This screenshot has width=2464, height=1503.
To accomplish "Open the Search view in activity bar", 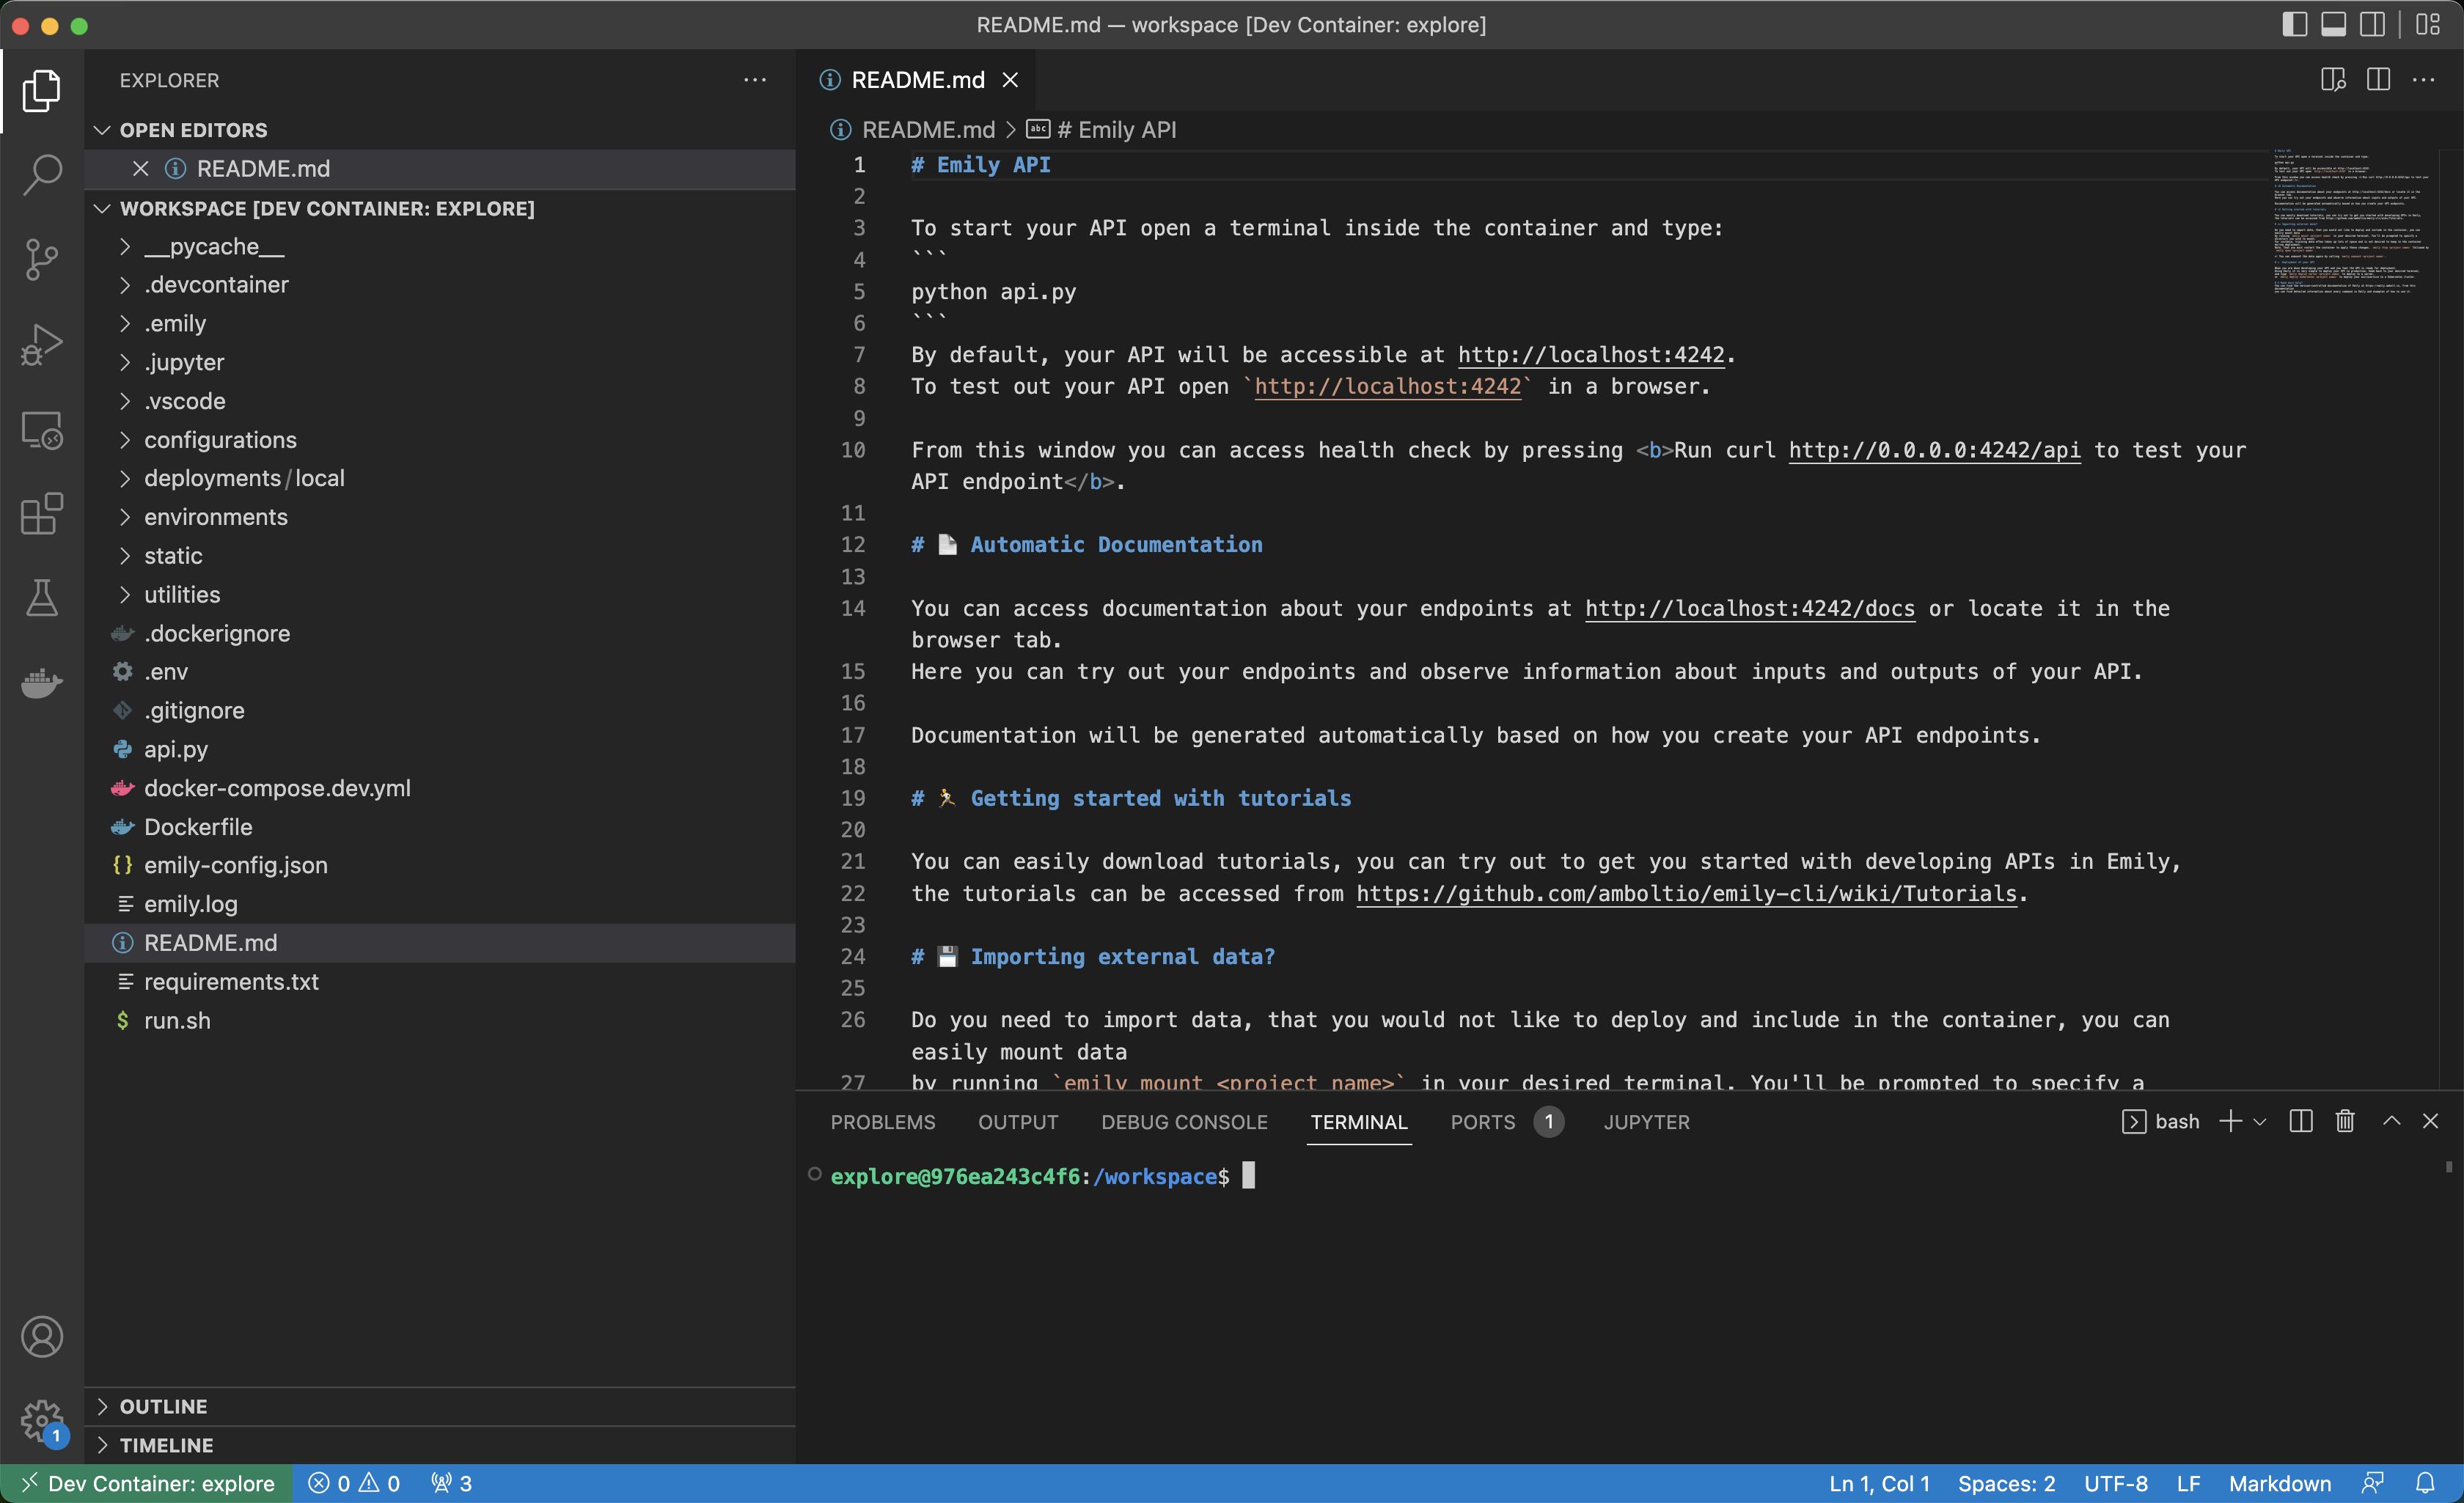I will (x=41, y=175).
